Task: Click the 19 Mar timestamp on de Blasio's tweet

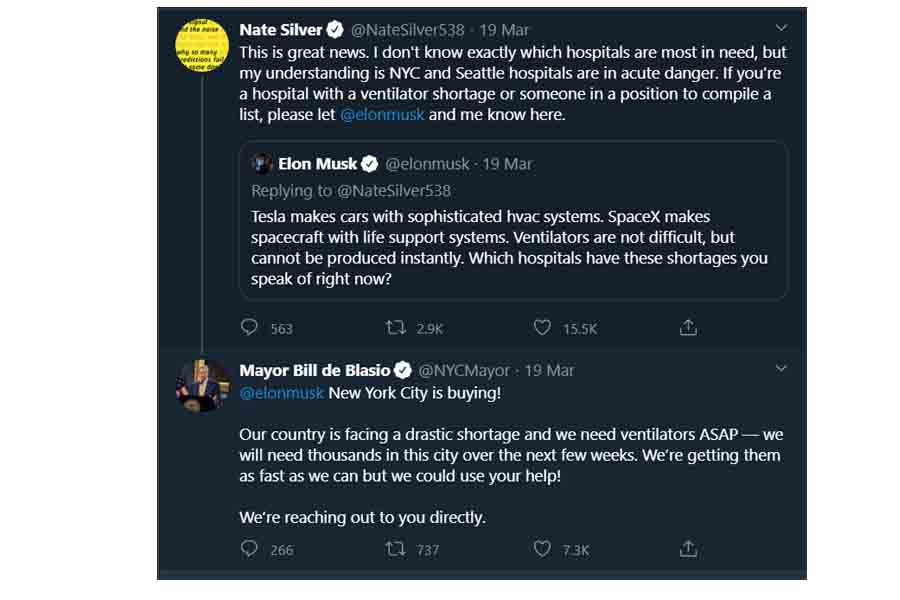Action: [x=549, y=371]
